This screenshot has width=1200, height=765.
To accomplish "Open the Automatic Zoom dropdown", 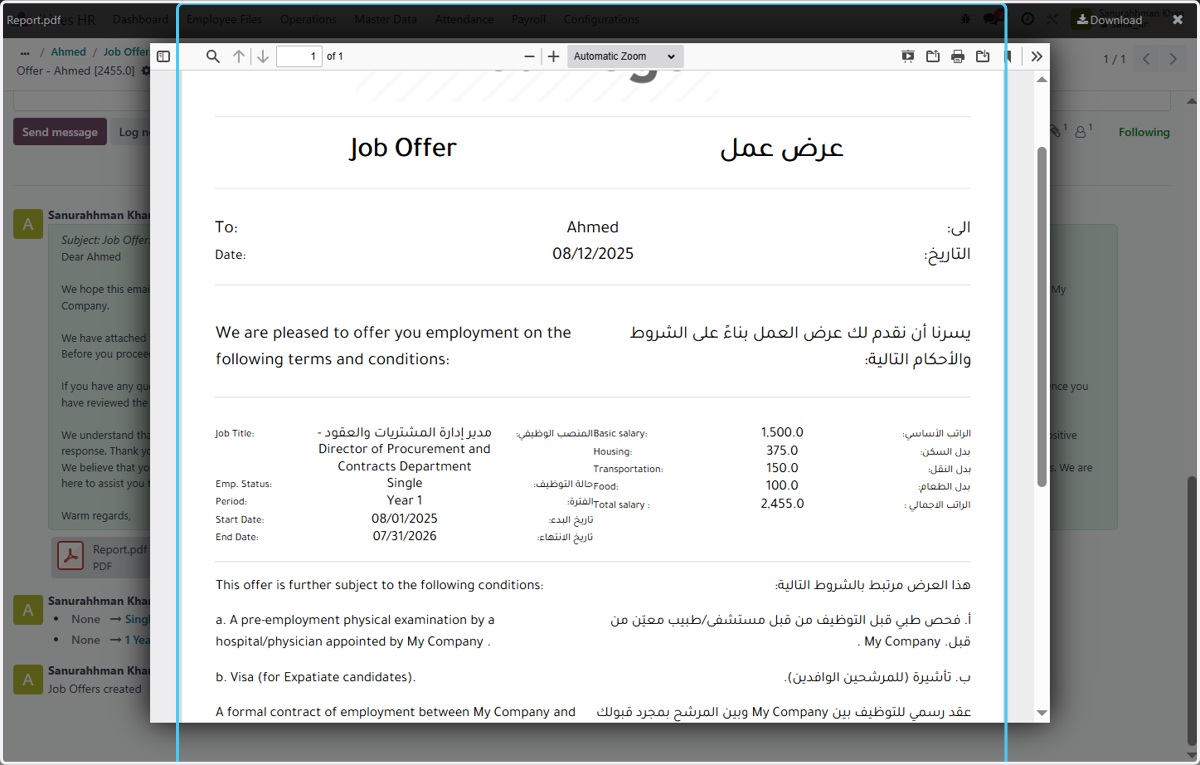I will [x=625, y=57].
